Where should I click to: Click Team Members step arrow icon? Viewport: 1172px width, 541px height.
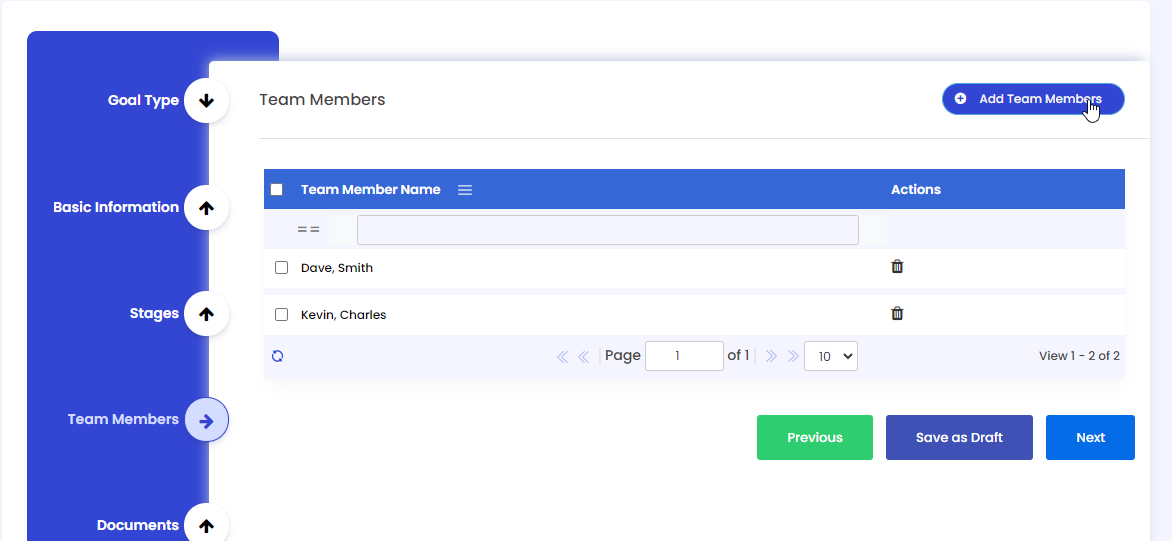[207, 420]
